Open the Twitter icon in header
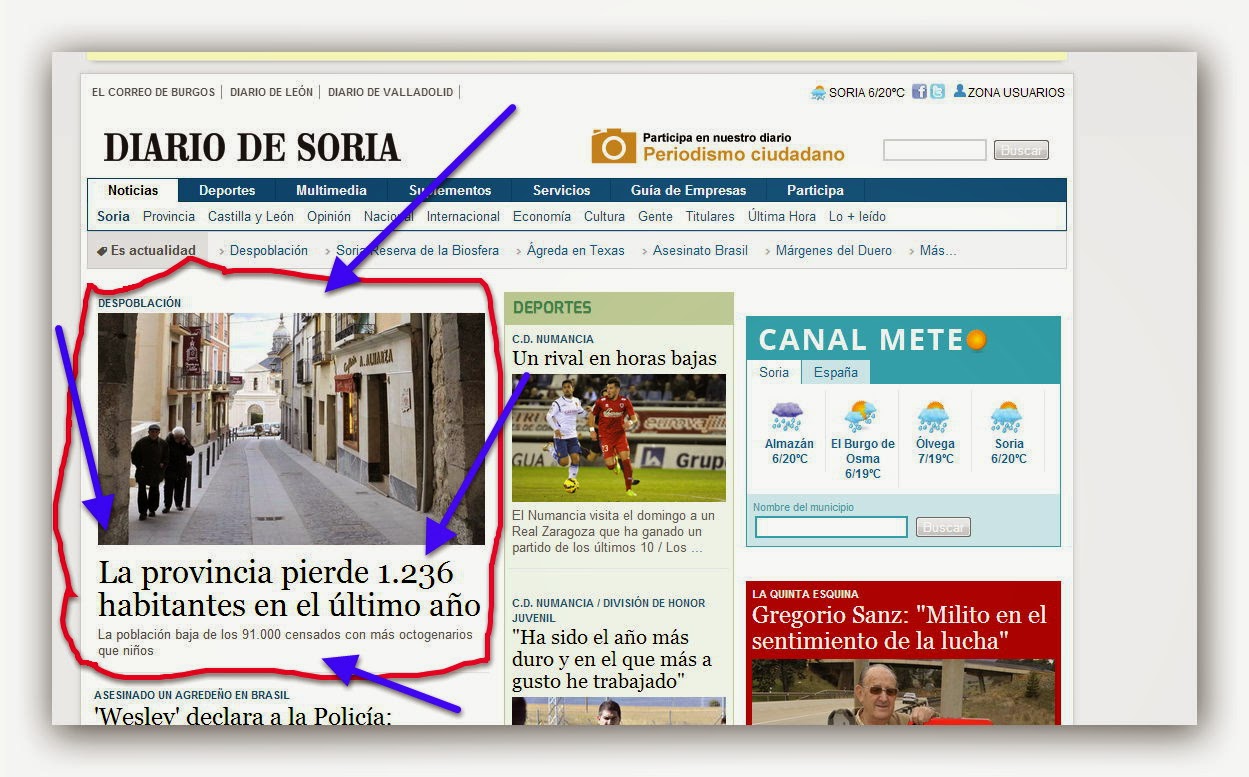Image resolution: width=1249 pixels, height=777 pixels. point(937,92)
